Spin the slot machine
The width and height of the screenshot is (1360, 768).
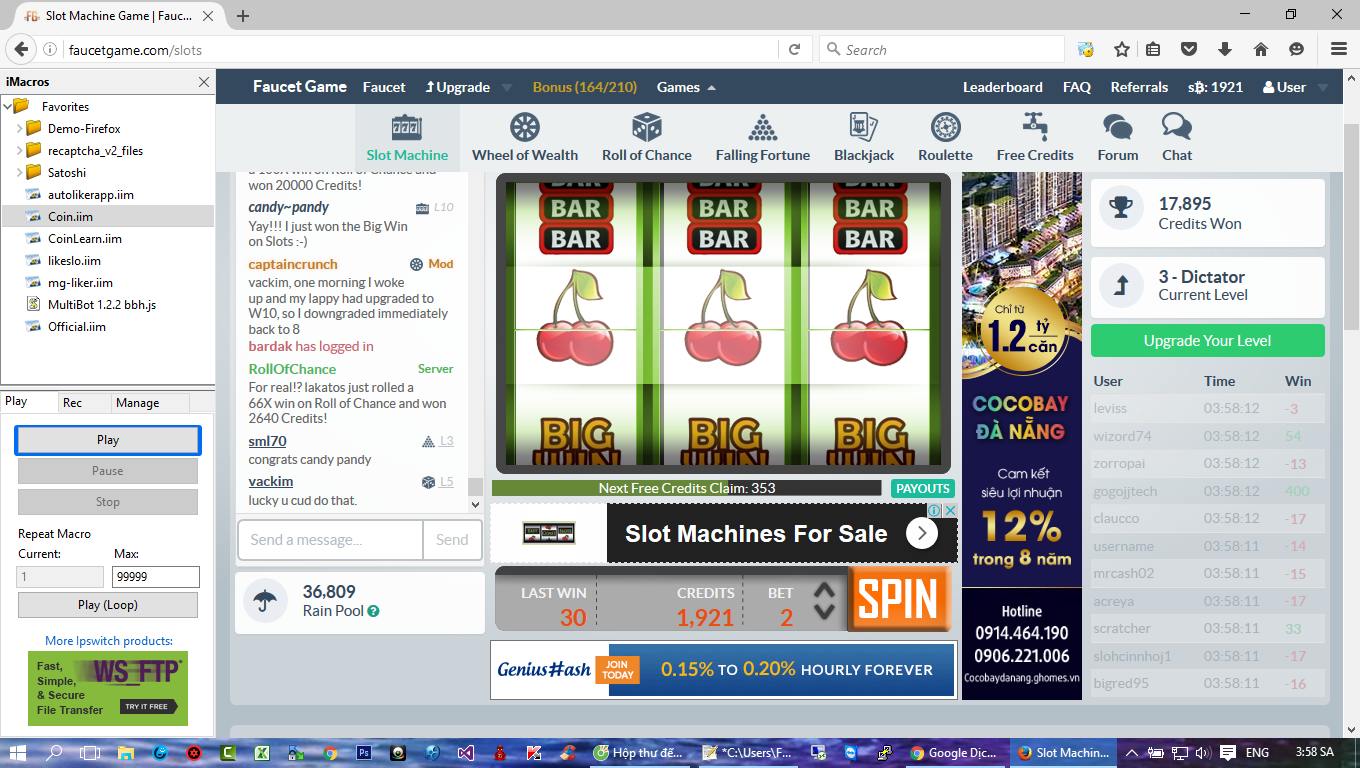coord(898,598)
